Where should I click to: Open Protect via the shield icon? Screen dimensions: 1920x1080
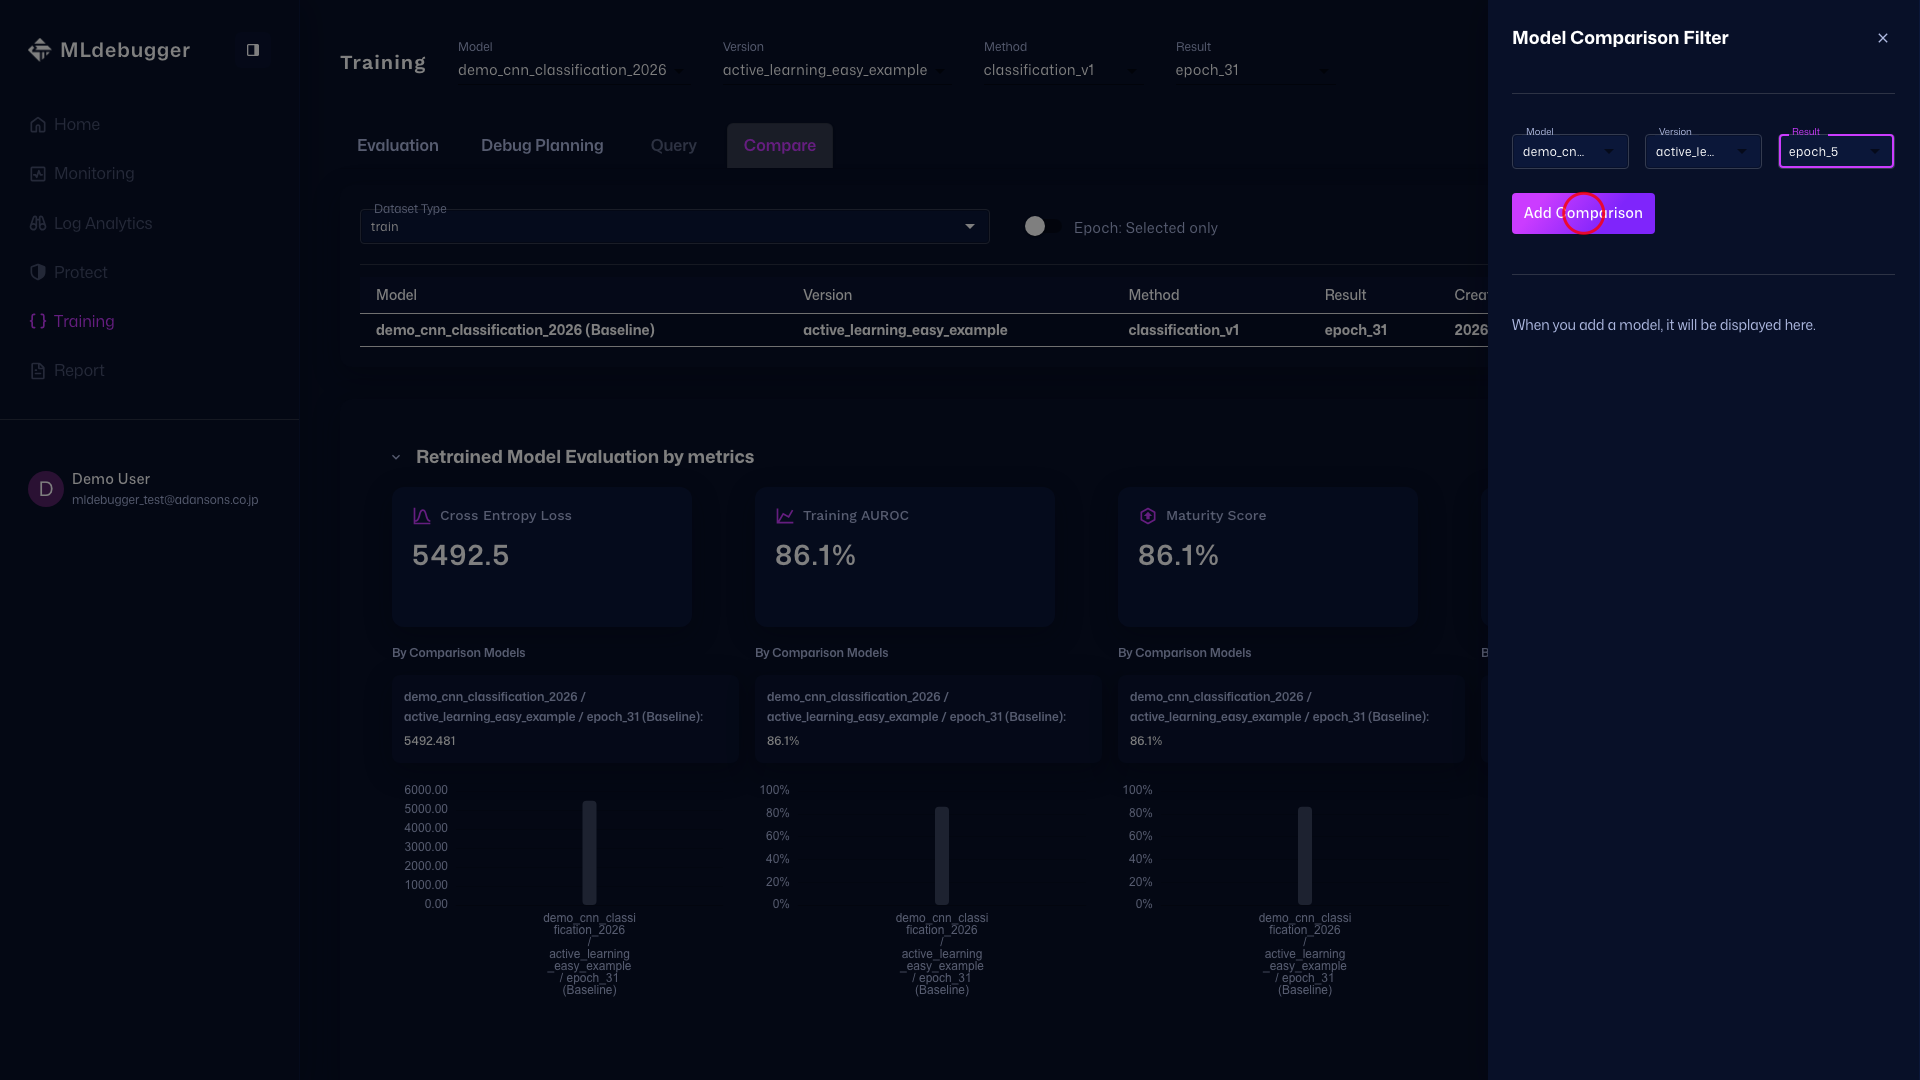tap(38, 273)
